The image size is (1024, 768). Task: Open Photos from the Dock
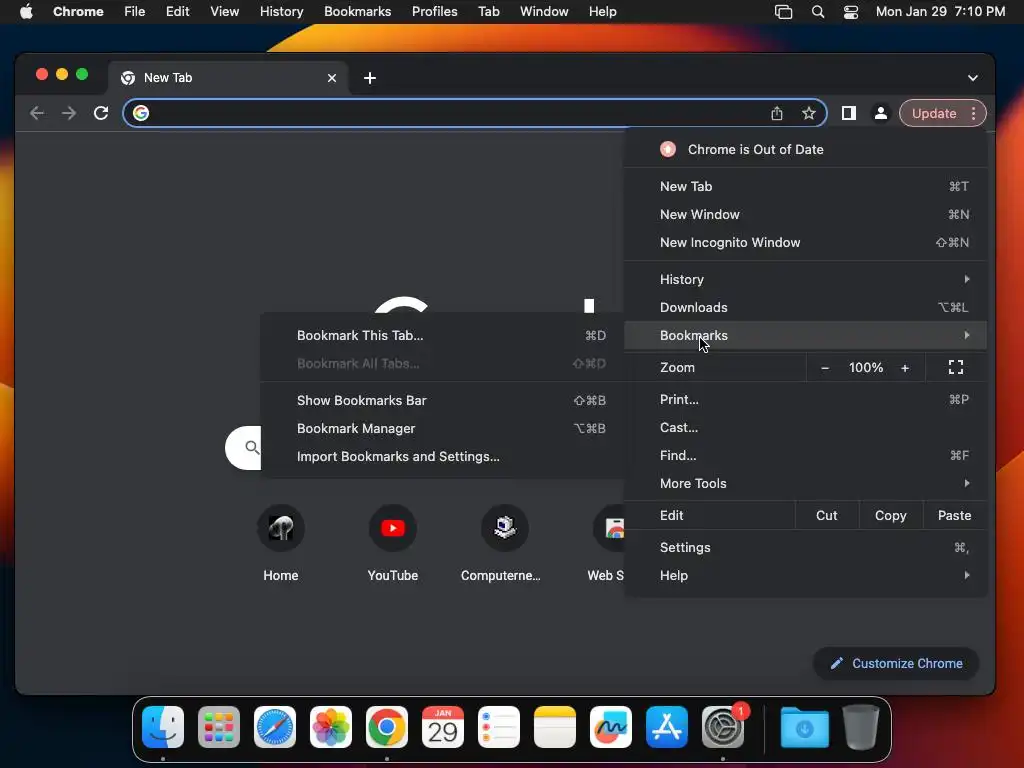331,727
